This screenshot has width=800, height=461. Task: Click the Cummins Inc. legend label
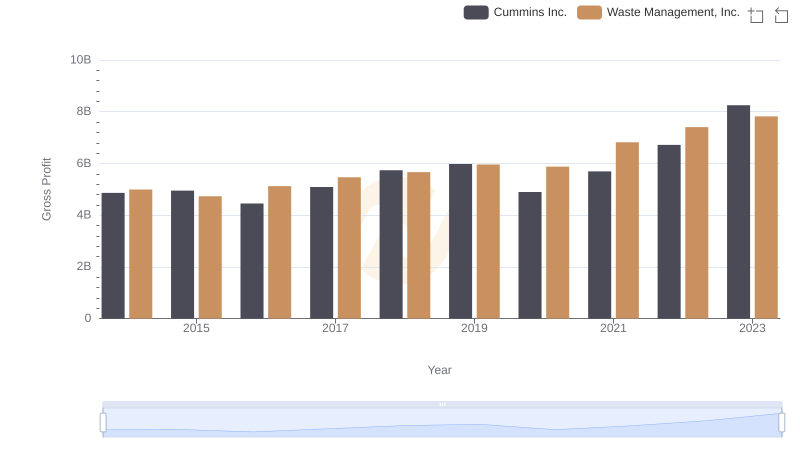click(x=530, y=12)
